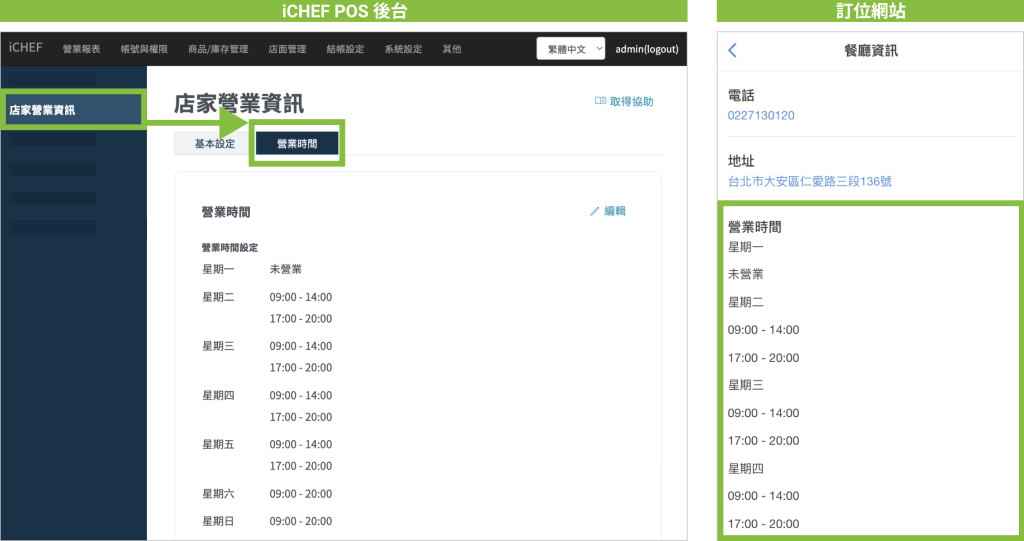
Task: Select 店家營業資訊 in the left sidebar
Action: point(42,110)
